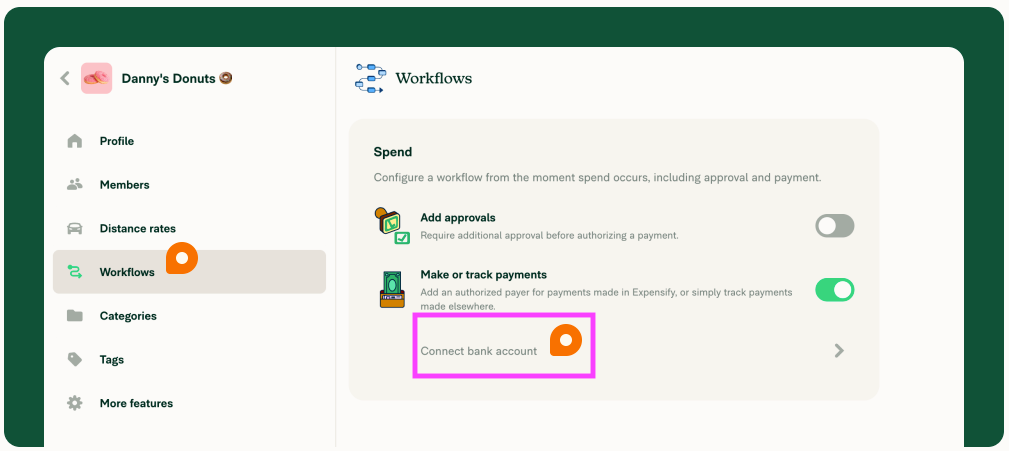
Task: Click the Spend section heading
Action: 393,152
